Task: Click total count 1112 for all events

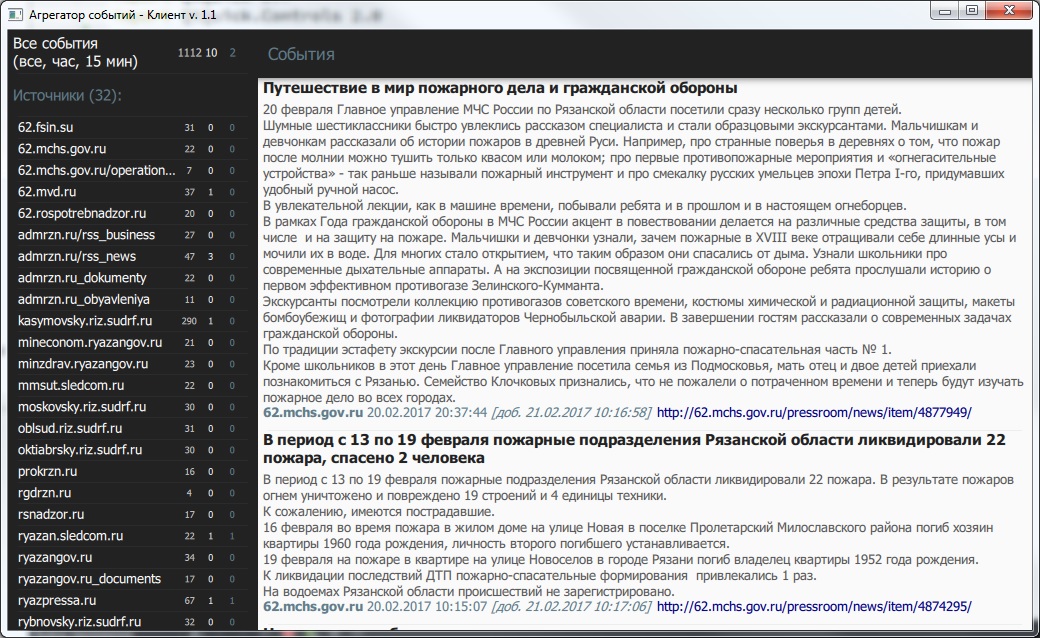Action: click(189, 53)
